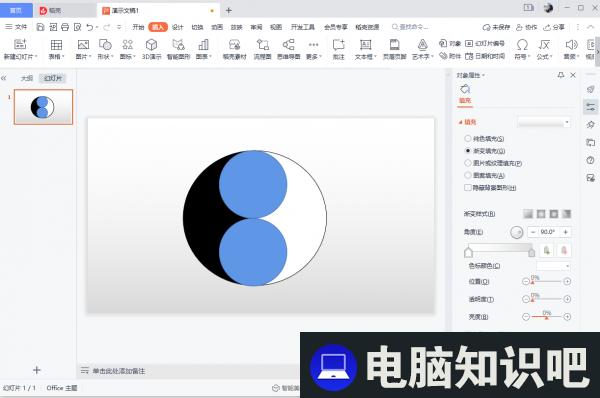
Task: Collapse the 填充 section triangle
Action: (460, 122)
